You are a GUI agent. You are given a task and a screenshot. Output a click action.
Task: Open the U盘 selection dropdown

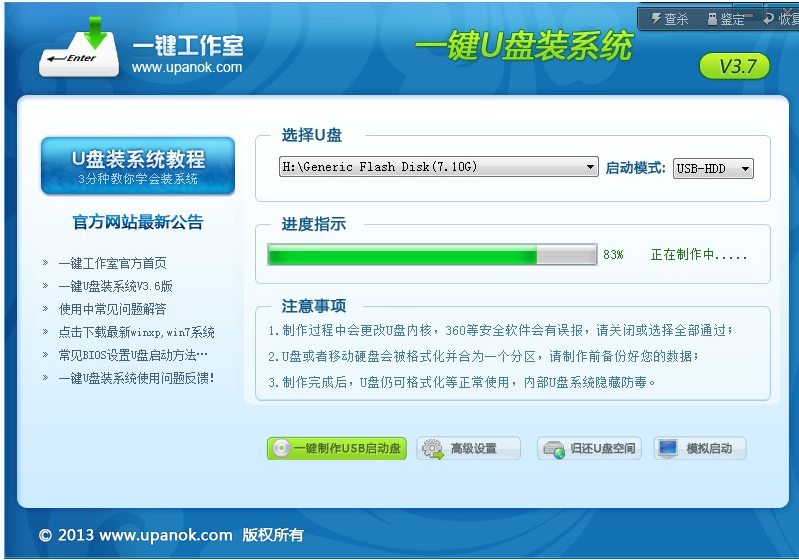pos(438,168)
